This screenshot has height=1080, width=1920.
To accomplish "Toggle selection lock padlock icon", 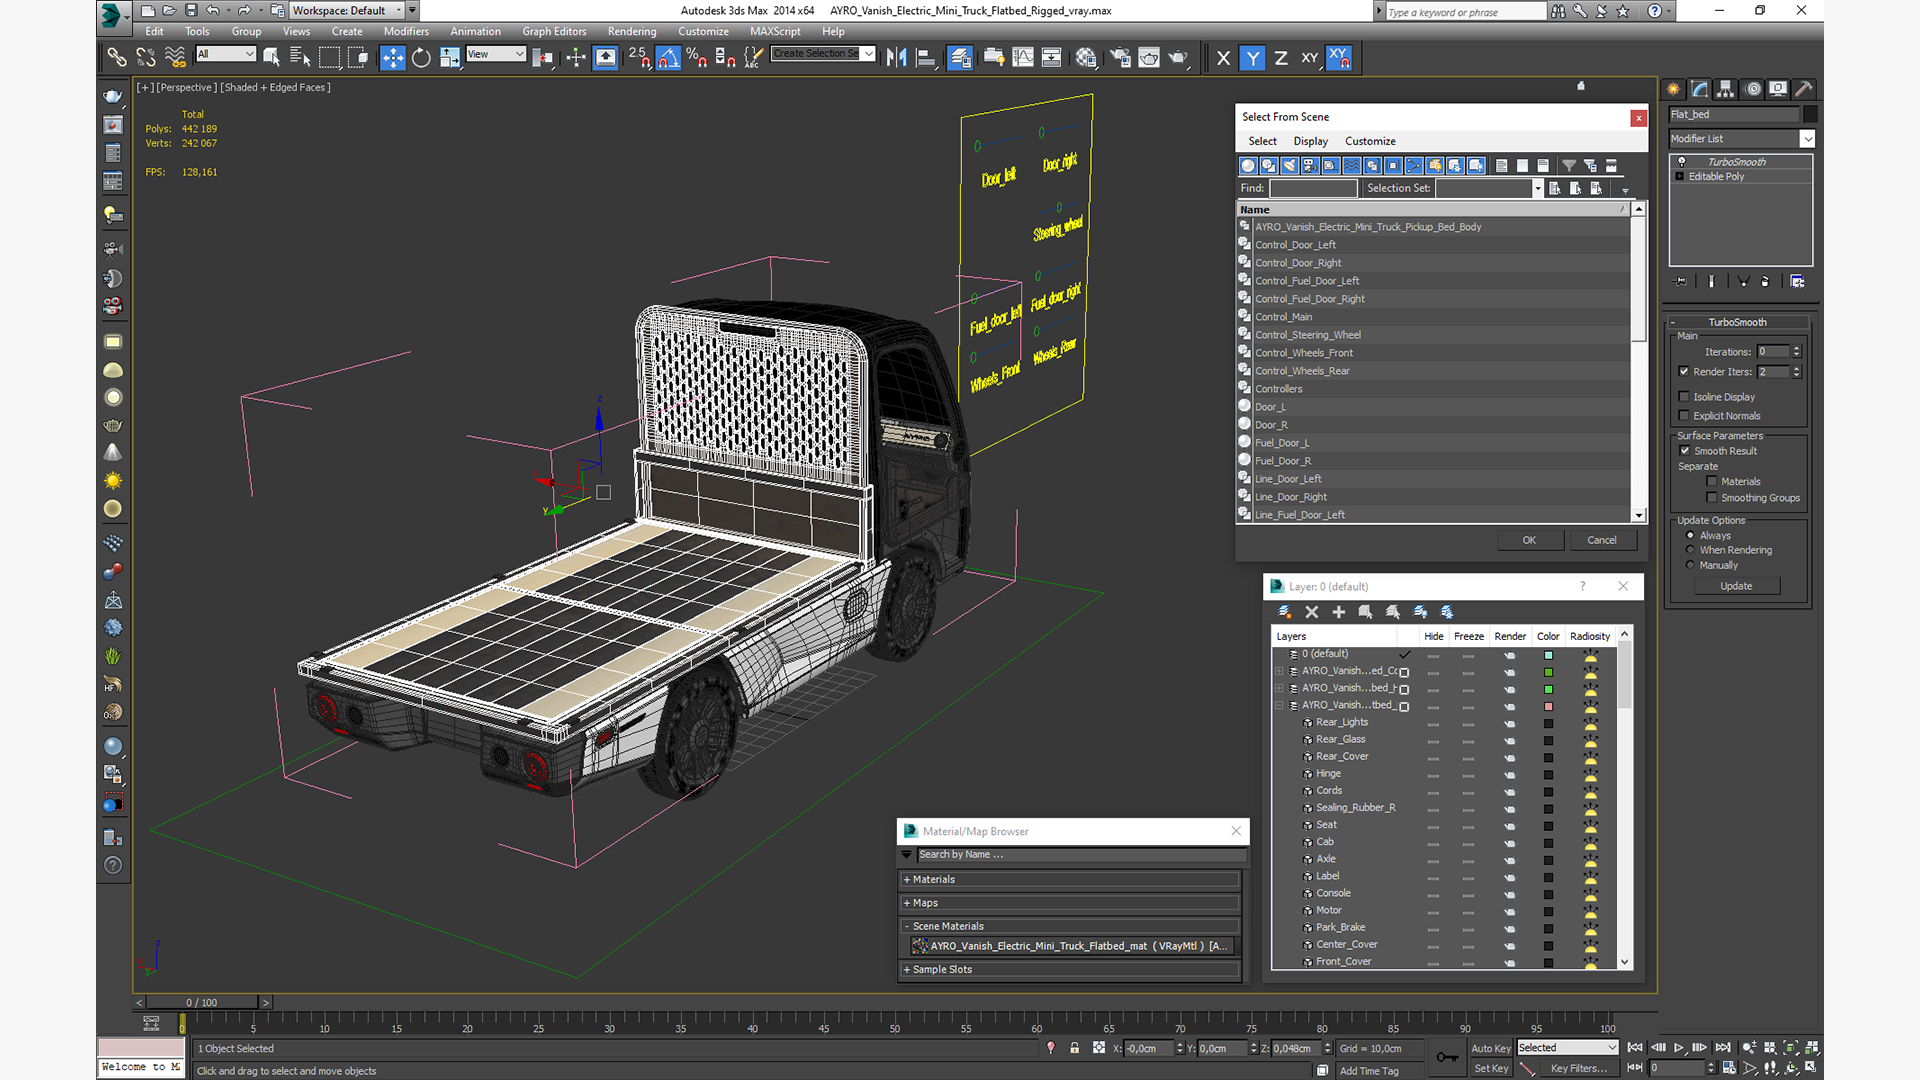I will click(x=1075, y=1048).
